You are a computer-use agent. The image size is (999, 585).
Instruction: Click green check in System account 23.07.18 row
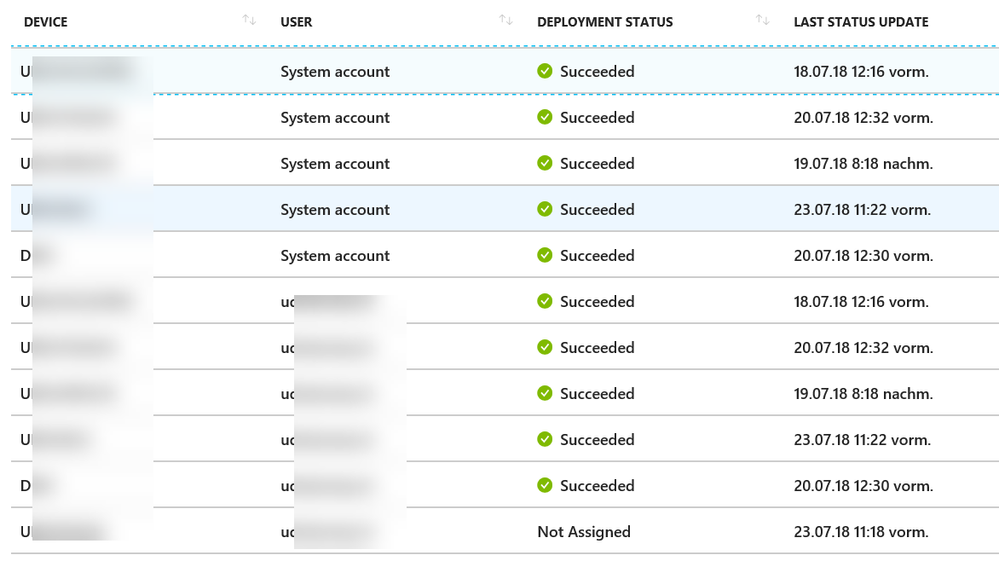click(x=545, y=209)
